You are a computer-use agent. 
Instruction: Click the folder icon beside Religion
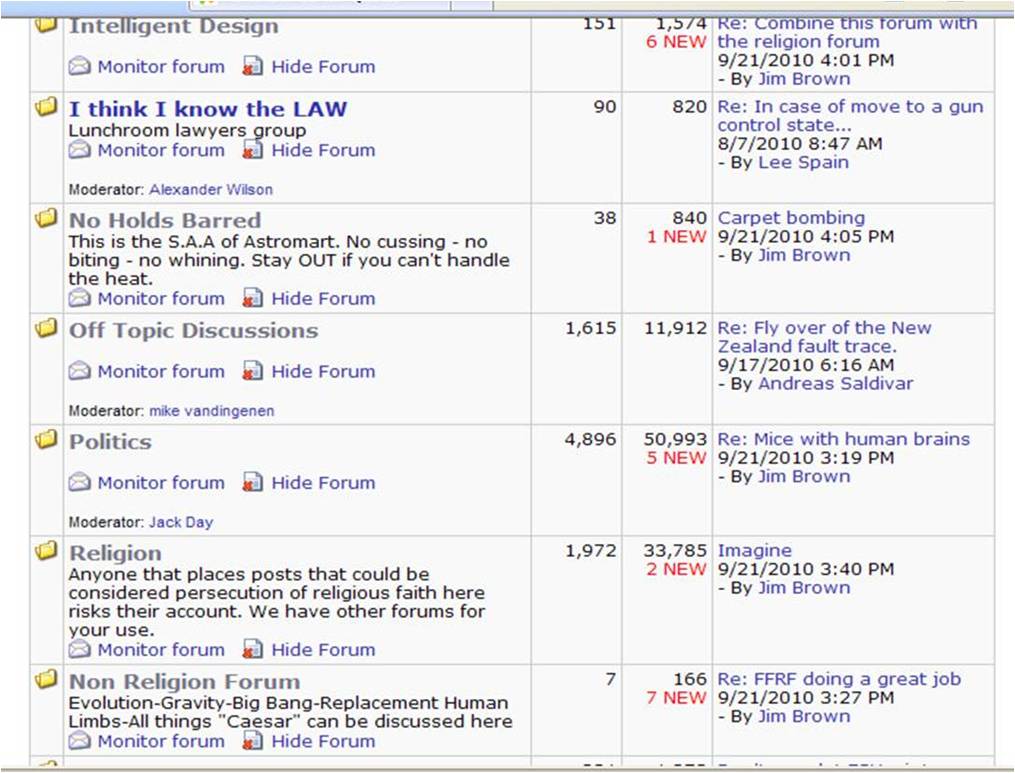[x=46, y=550]
